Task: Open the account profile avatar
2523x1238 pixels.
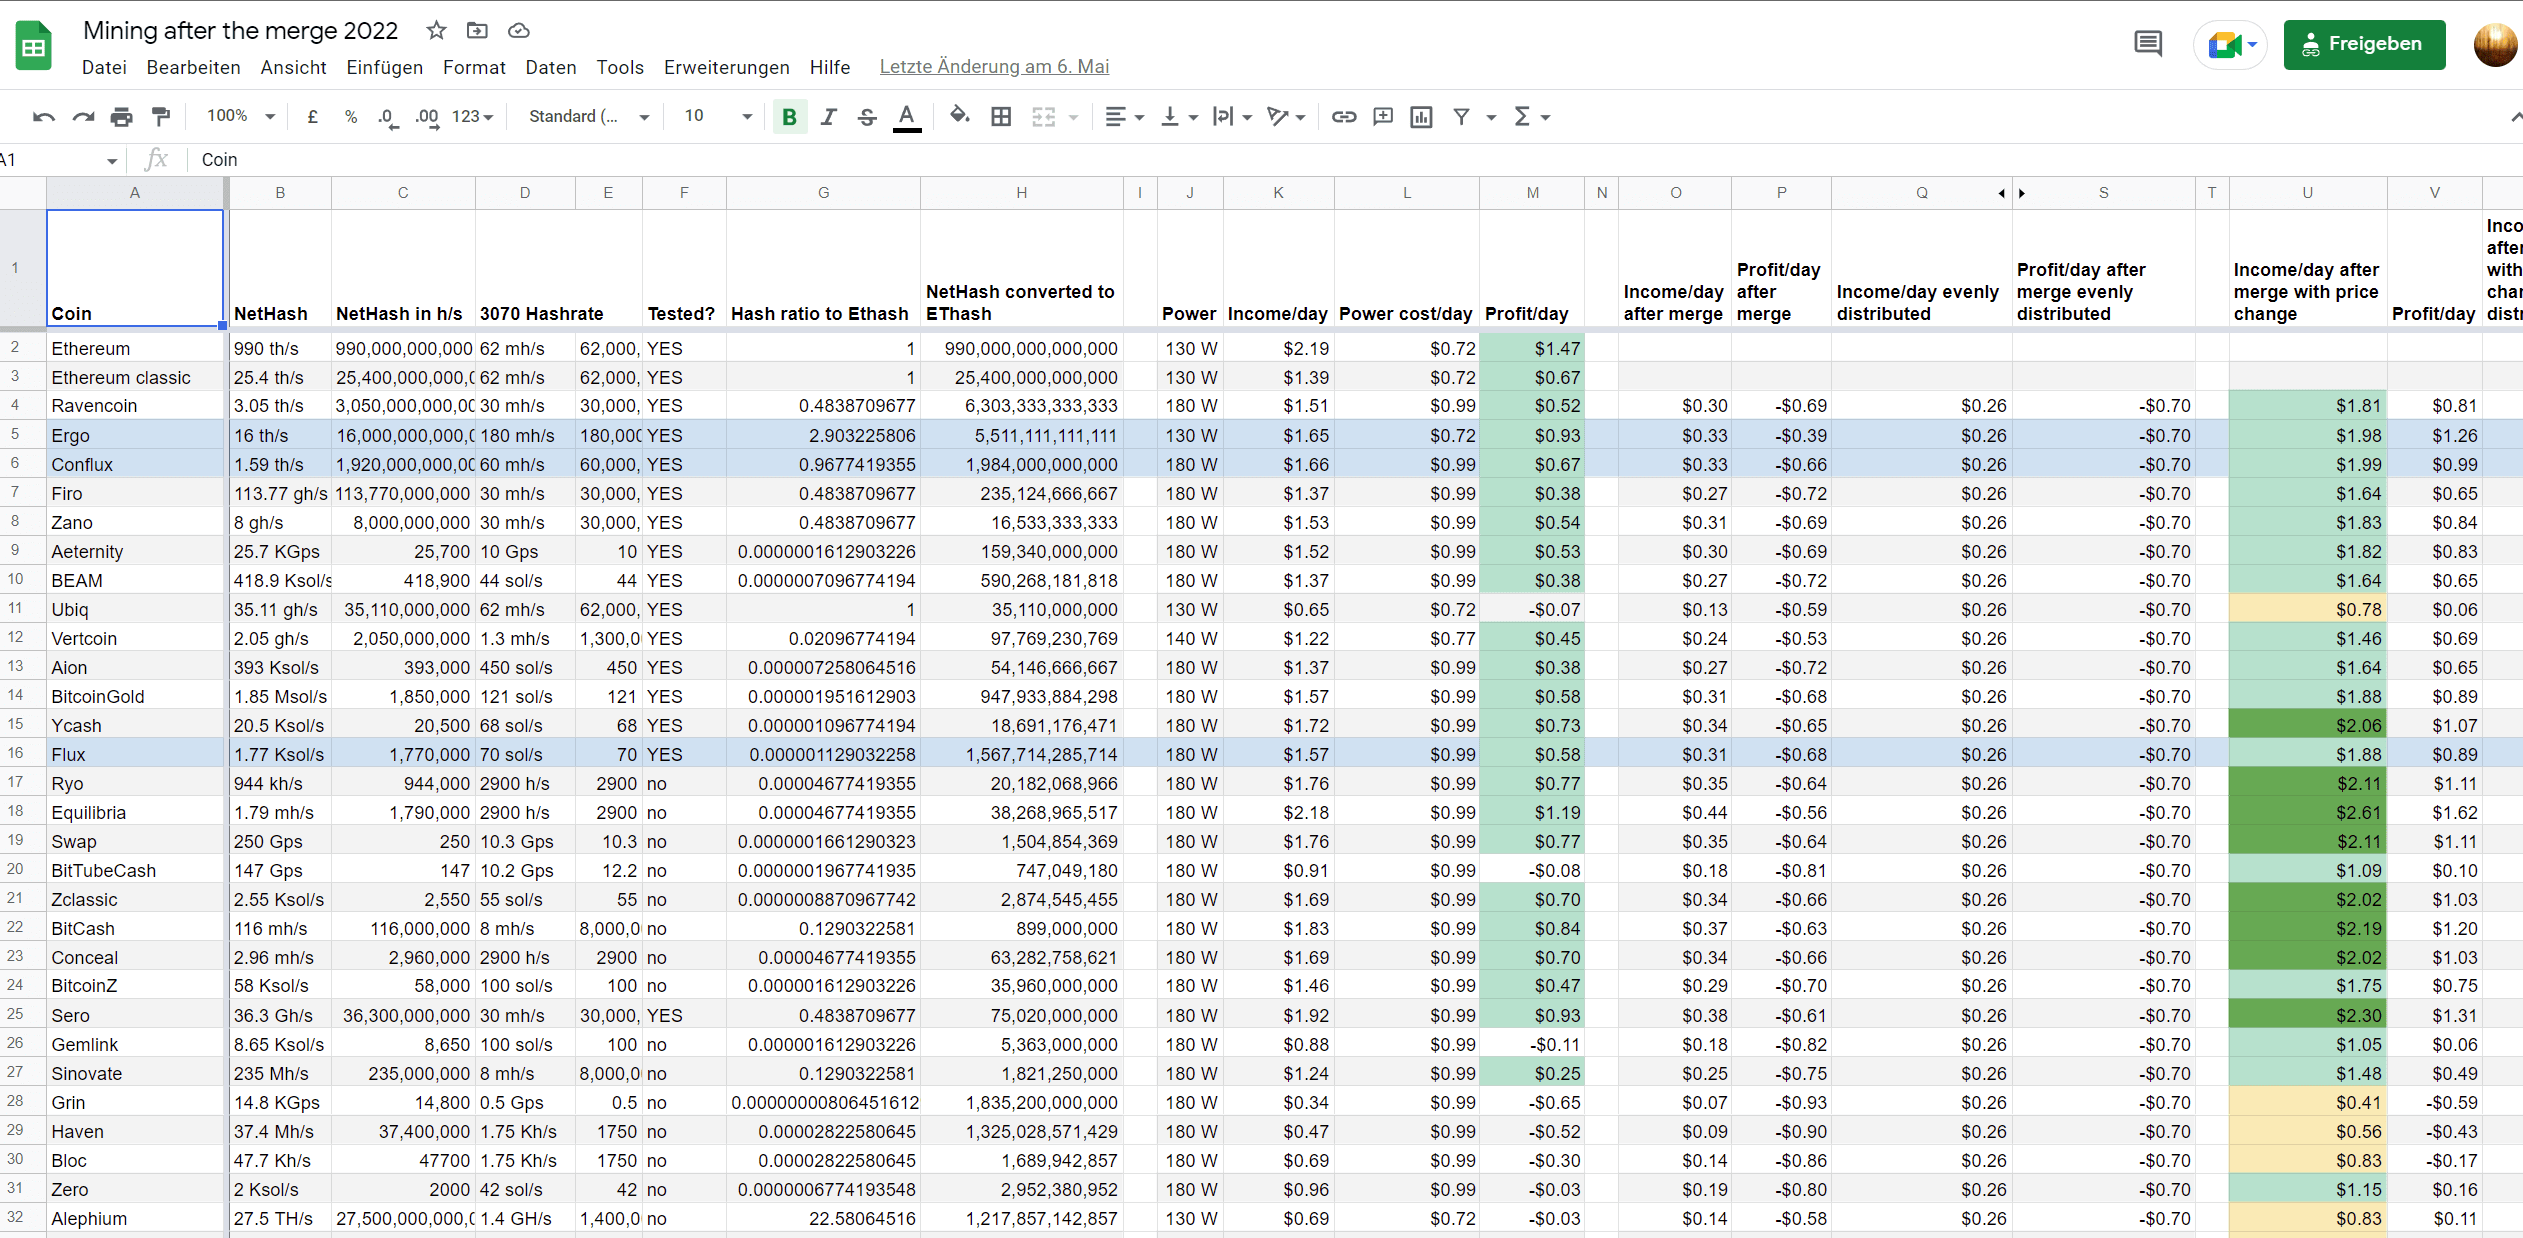Action: point(2496,44)
